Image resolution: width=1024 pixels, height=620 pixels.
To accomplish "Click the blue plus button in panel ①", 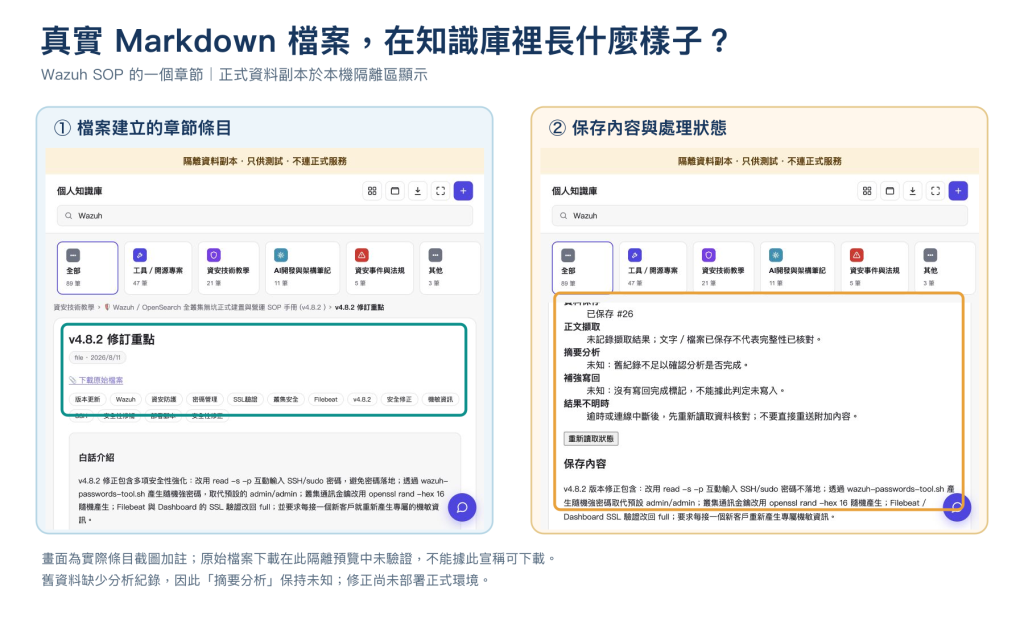I will click(x=464, y=191).
